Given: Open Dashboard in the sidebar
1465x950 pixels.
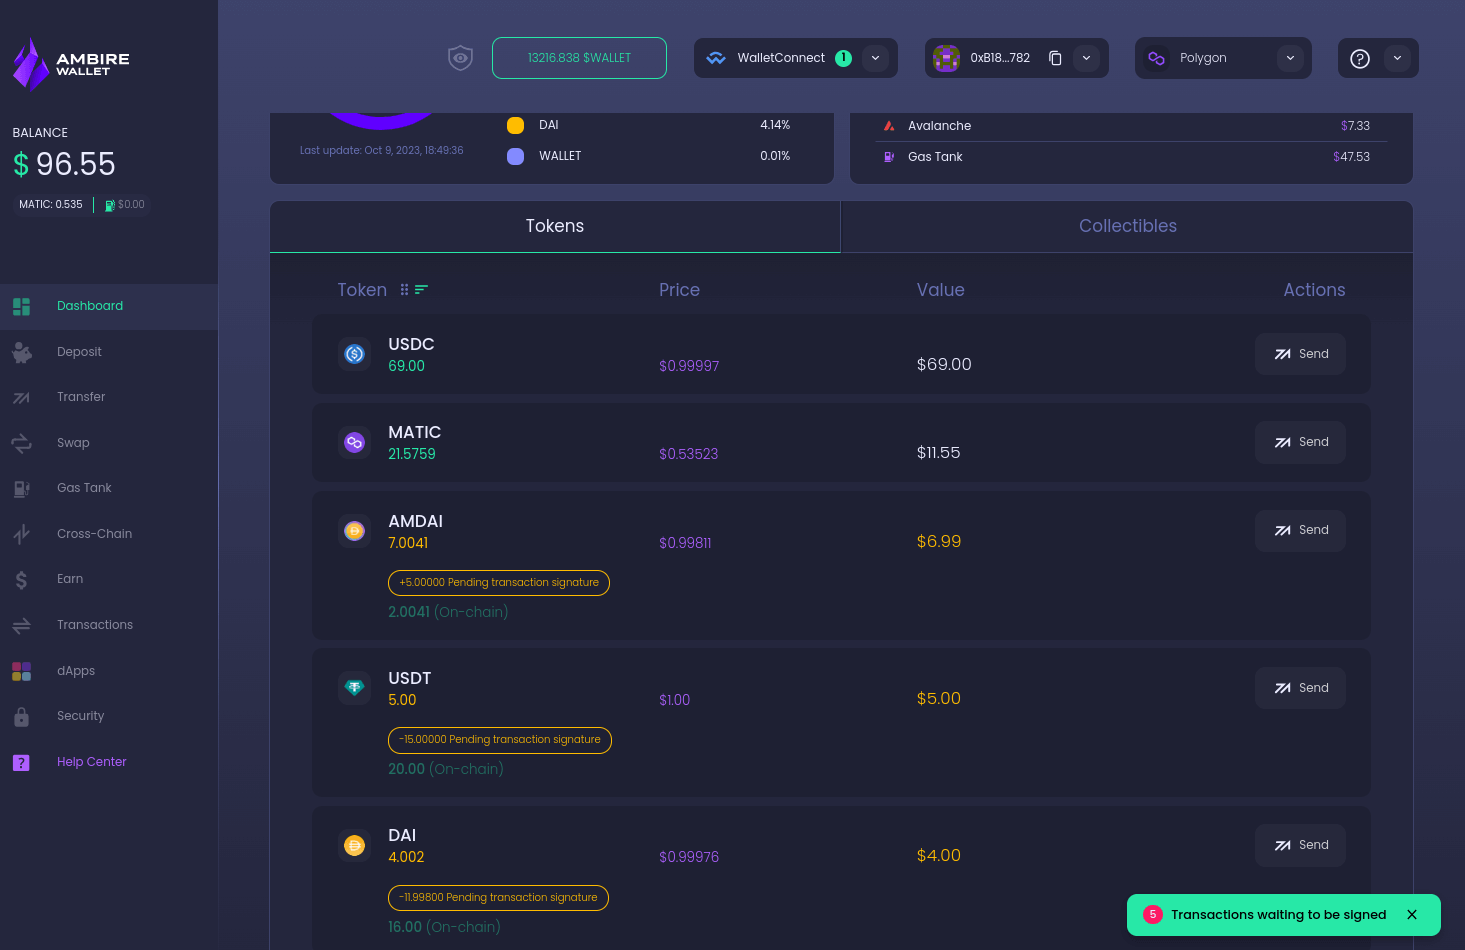Looking at the screenshot, I should [x=109, y=307].
